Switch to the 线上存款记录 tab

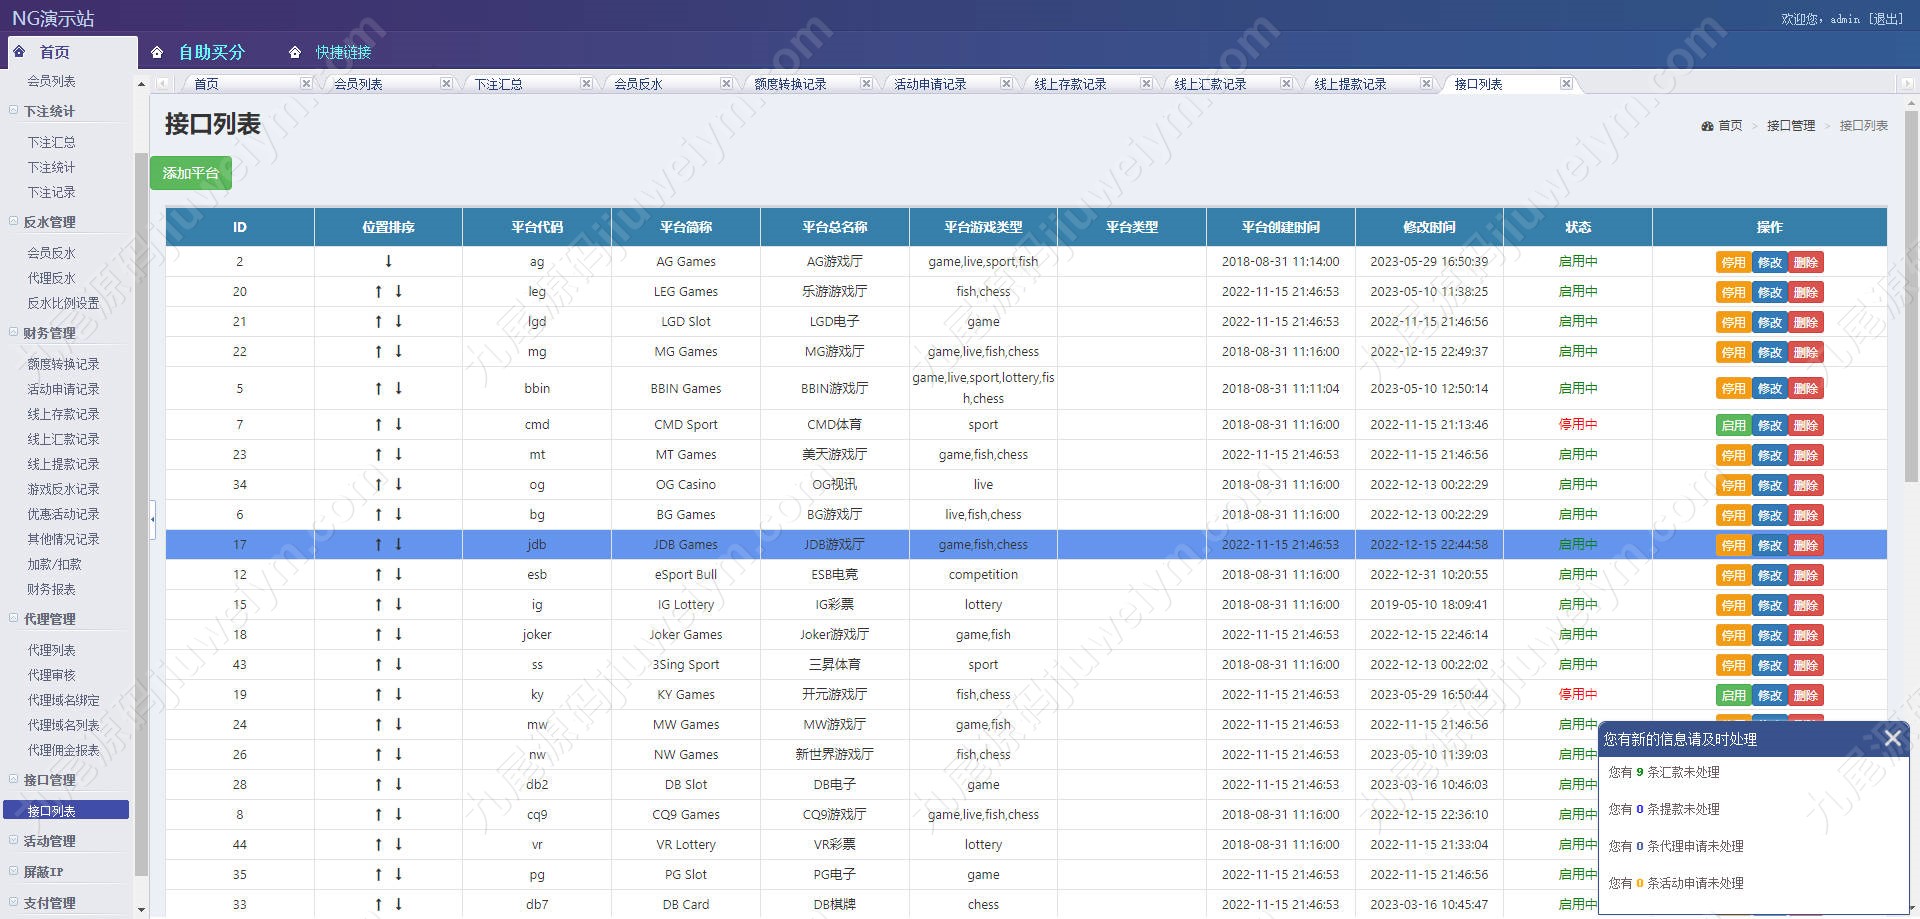click(x=1070, y=84)
